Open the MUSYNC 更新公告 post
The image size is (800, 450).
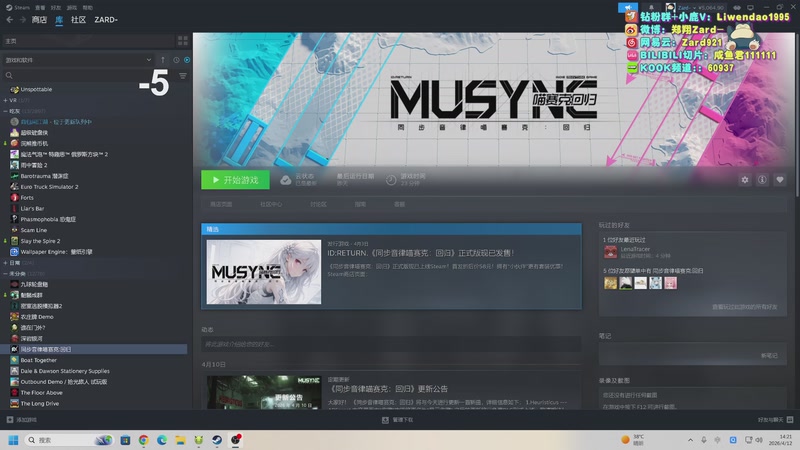(x=387, y=389)
